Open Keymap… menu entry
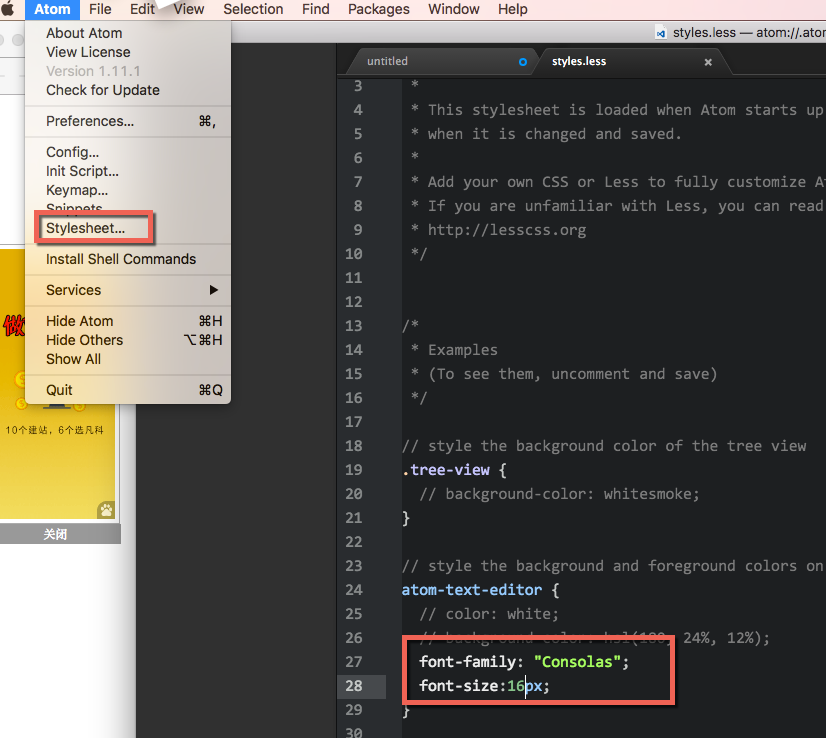 [x=128, y=190]
